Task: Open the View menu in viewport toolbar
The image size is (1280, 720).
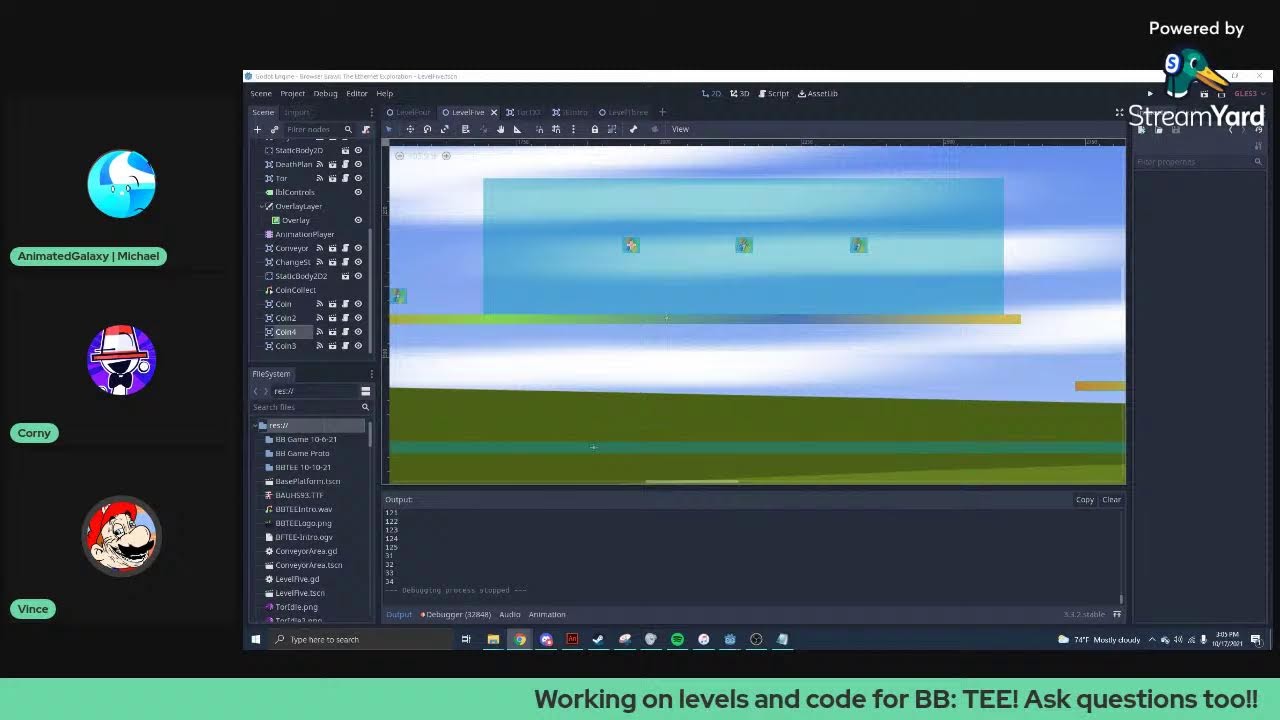Action: [x=680, y=129]
